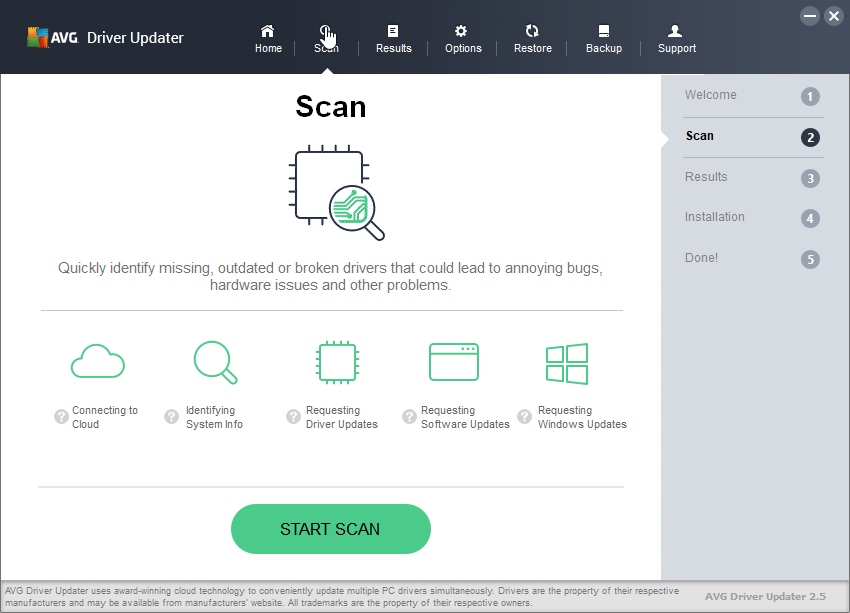Click help mark beside Connecting to Cloud

pos(61,417)
